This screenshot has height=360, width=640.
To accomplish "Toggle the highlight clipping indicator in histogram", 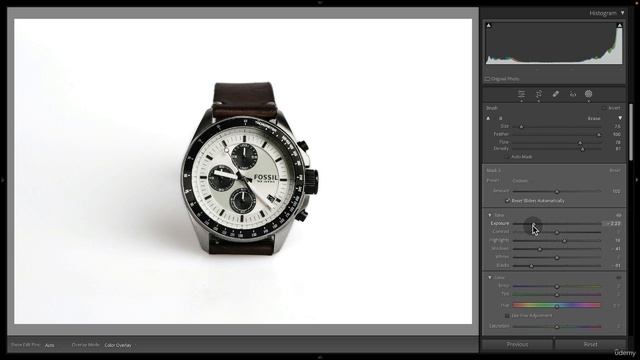I will [x=619, y=25].
